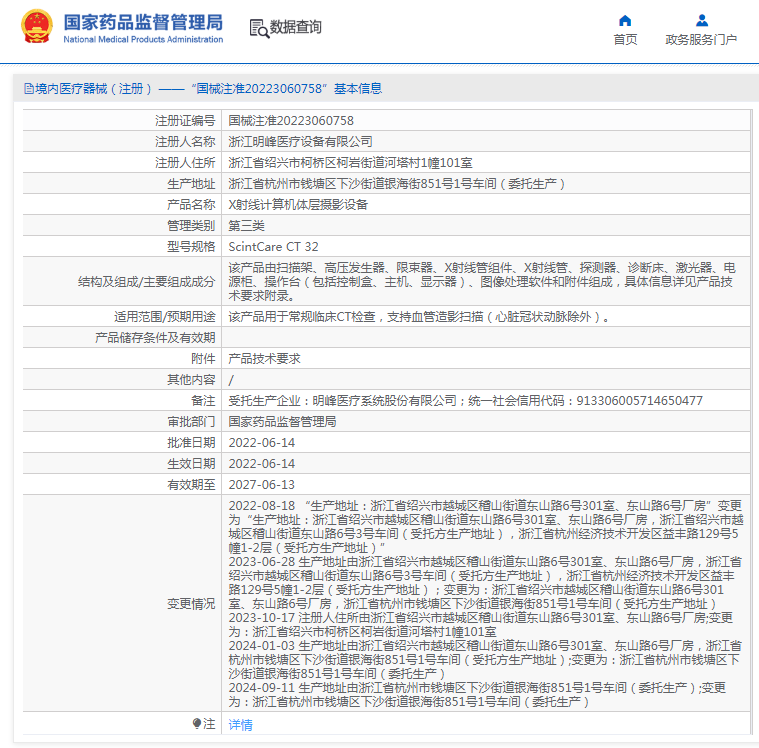
Task: Click the 数据查询 label
Action: tap(295, 27)
